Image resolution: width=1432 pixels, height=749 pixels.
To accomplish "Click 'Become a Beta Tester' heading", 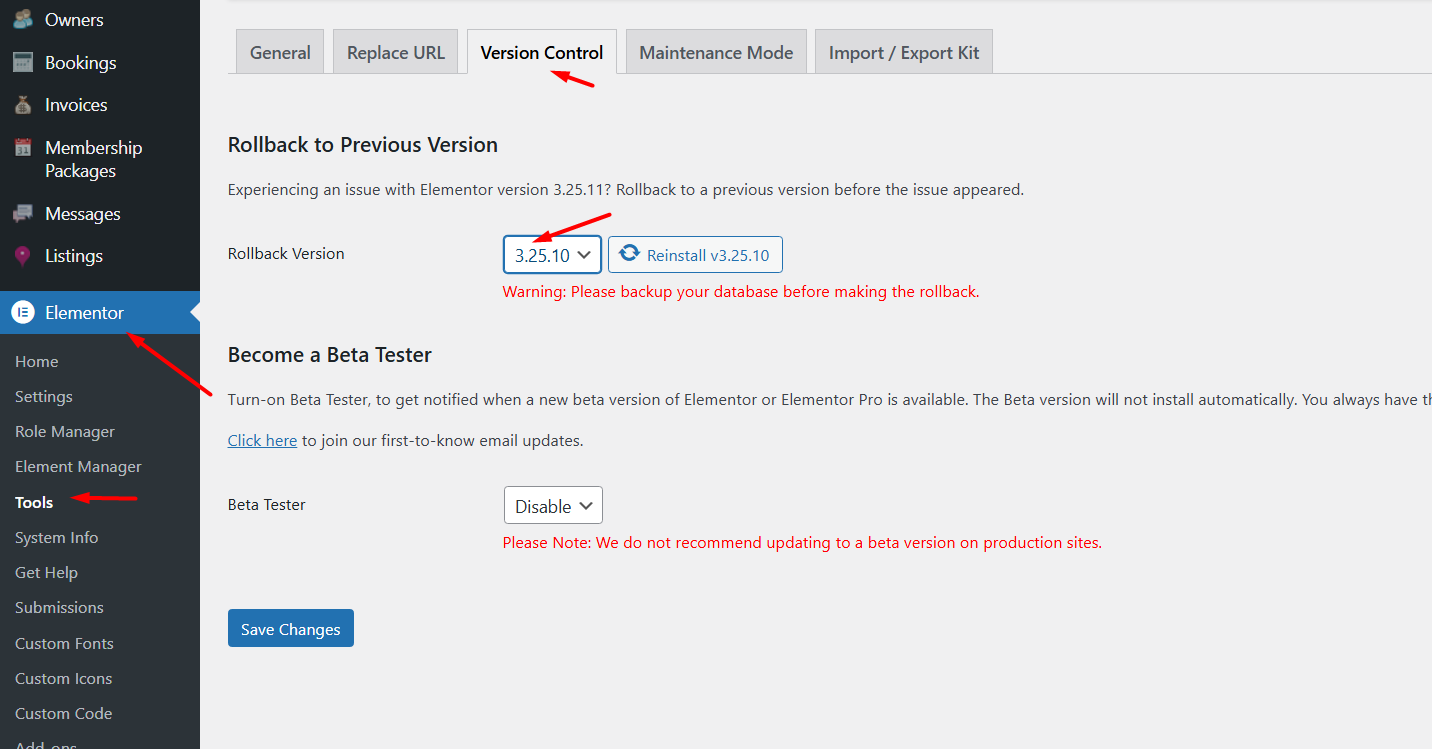I will pyautogui.click(x=330, y=355).
